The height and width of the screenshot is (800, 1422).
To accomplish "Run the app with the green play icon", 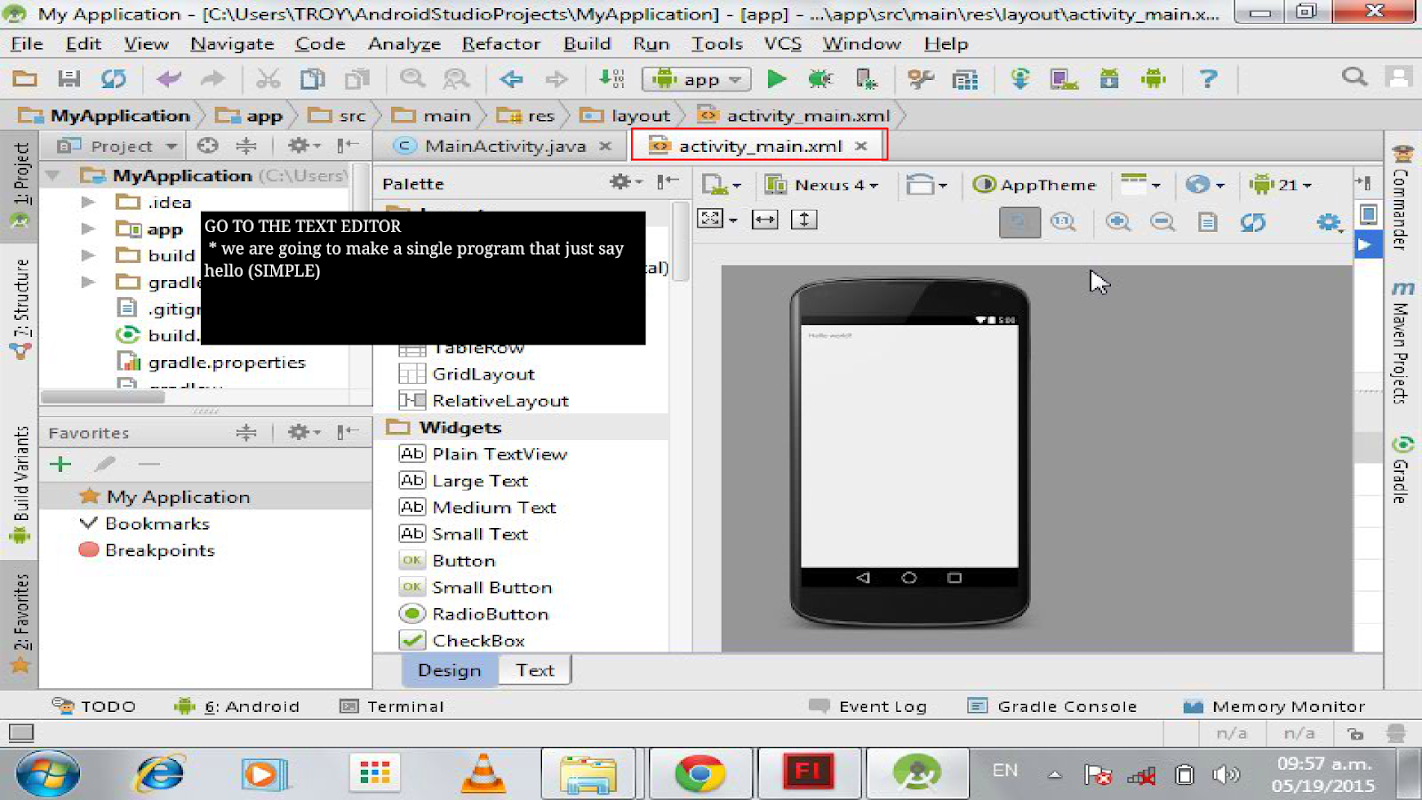I will pos(776,79).
